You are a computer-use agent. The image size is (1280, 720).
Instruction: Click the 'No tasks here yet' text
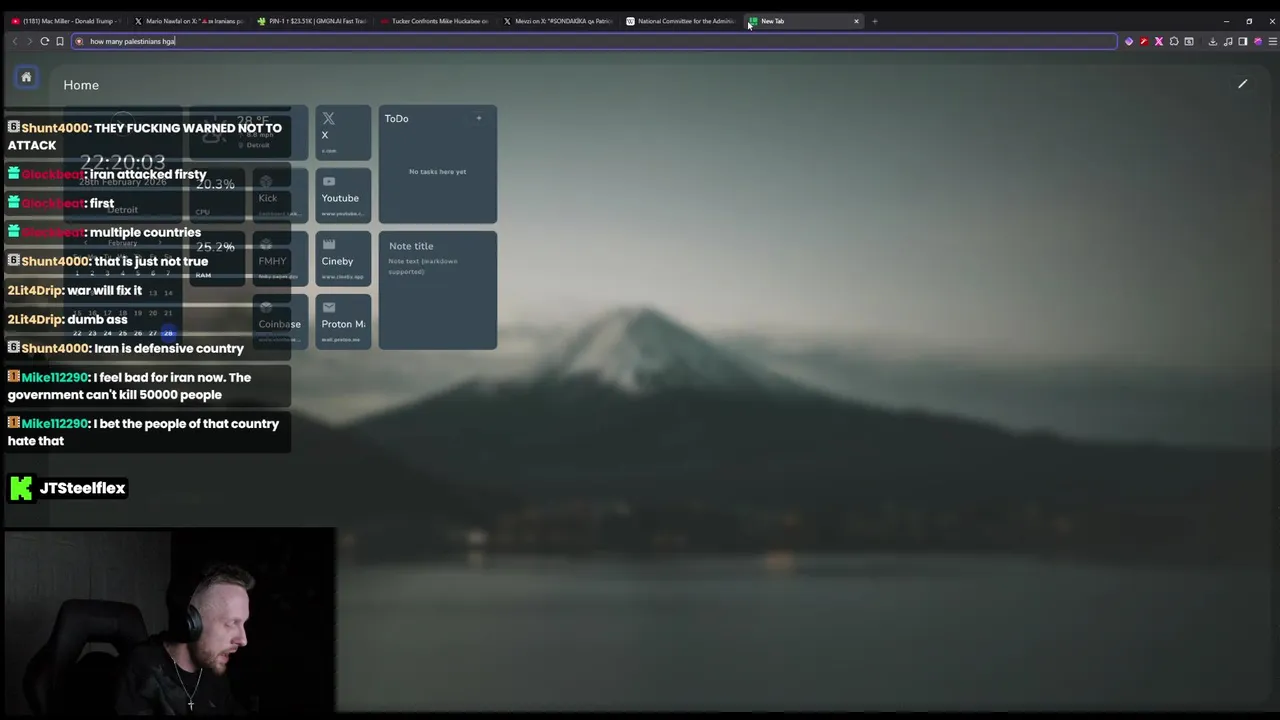(437, 172)
